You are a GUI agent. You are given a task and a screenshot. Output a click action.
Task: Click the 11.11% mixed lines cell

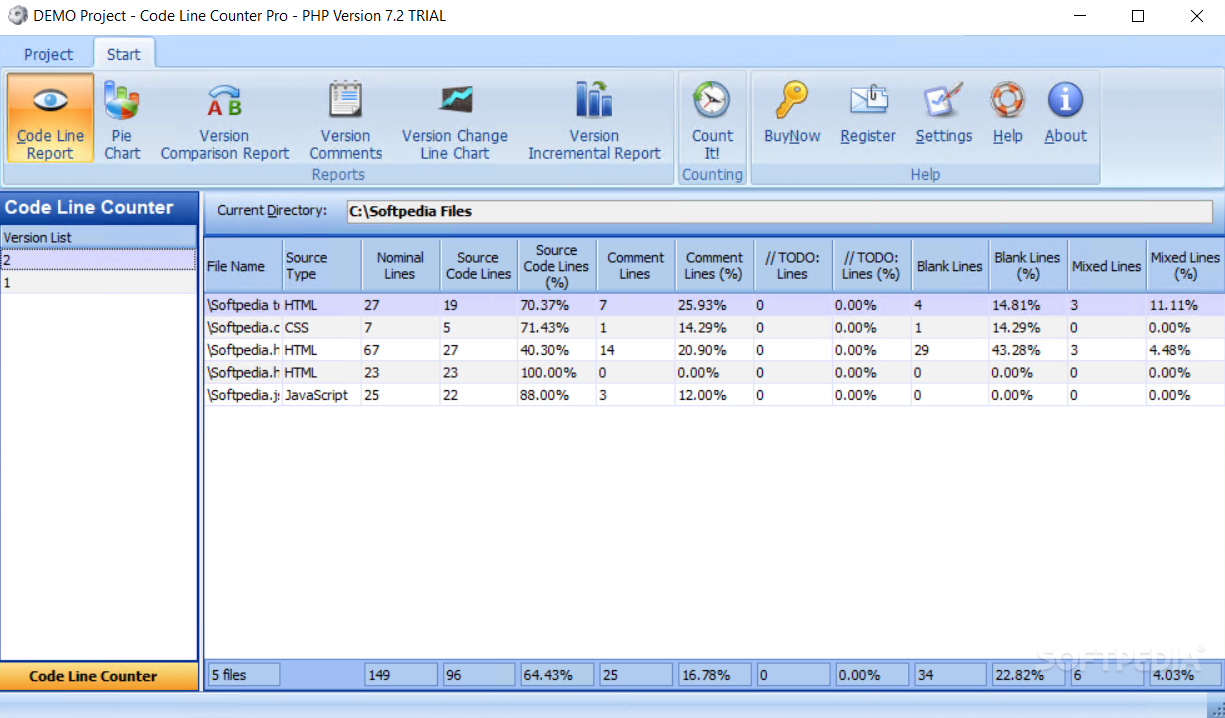point(1185,305)
